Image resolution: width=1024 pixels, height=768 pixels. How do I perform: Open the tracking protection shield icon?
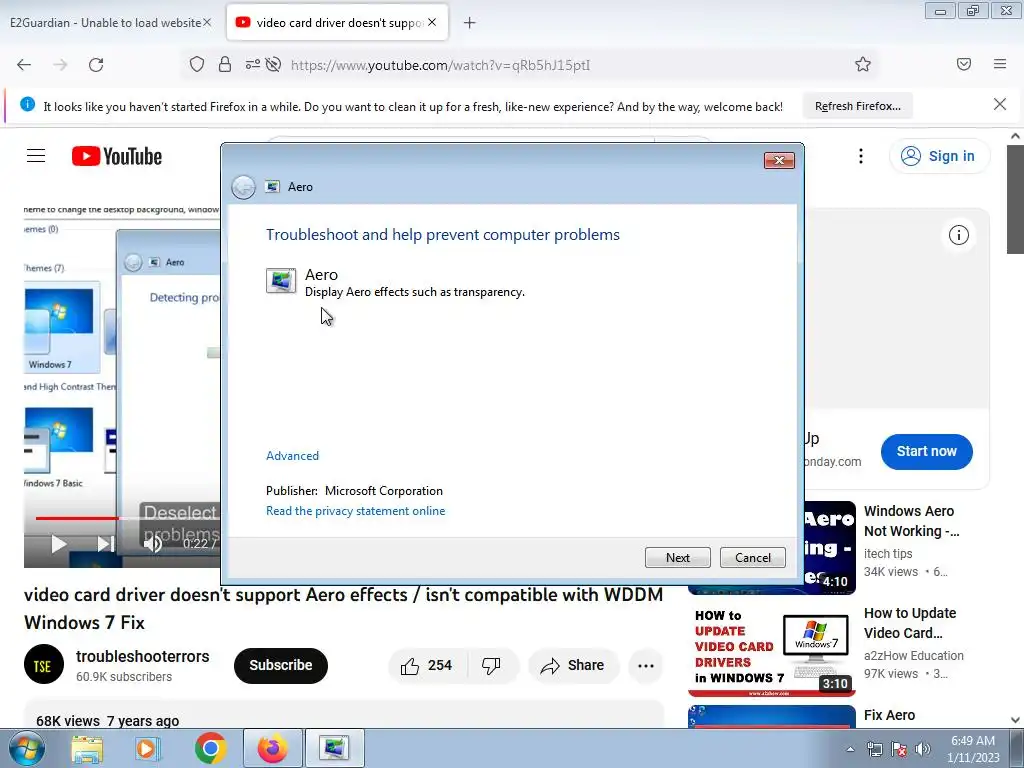(197, 64)
